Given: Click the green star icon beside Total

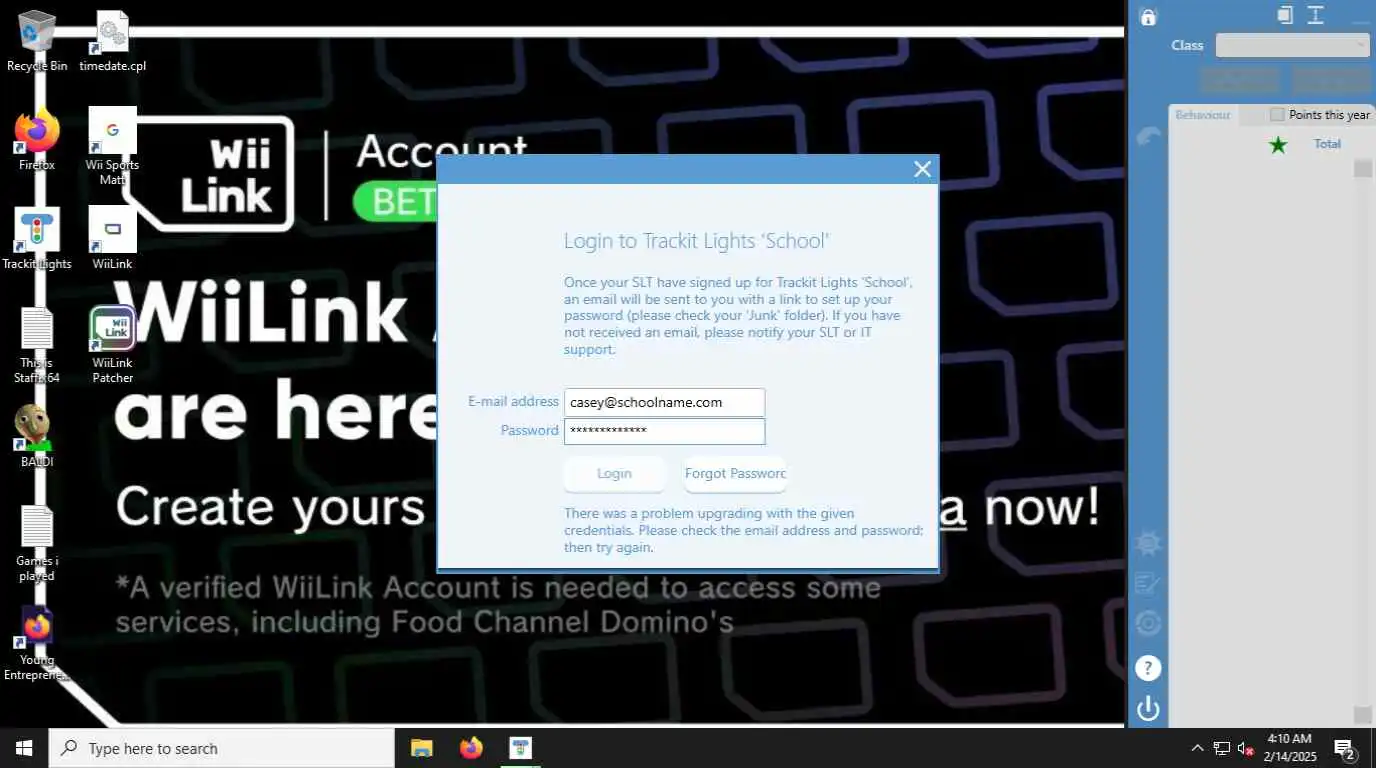Looking at the screenshot, I should coord(1278,145).
